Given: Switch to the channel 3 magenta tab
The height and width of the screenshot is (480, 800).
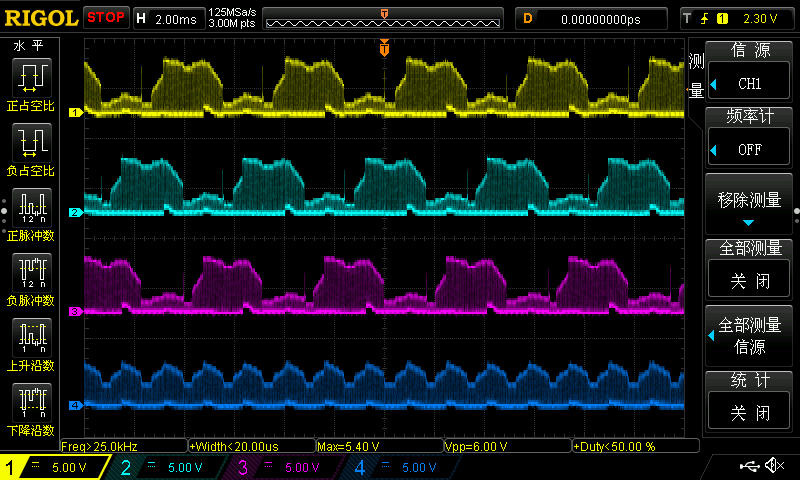Looking at the screenshot, I should [x=285, y=467].
